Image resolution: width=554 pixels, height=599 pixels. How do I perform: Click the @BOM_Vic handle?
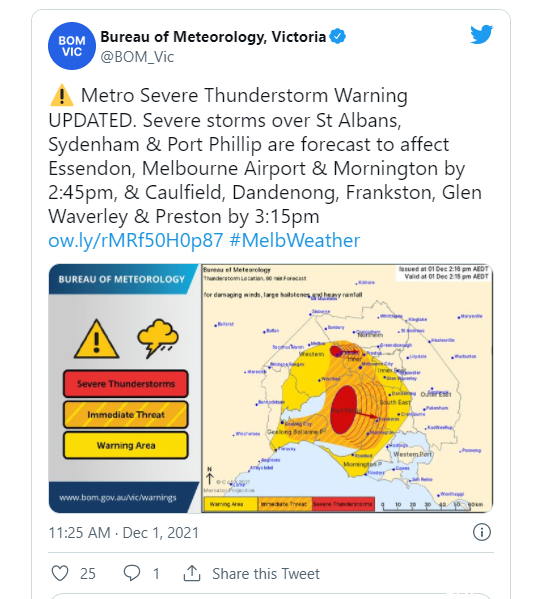(137, 57)
